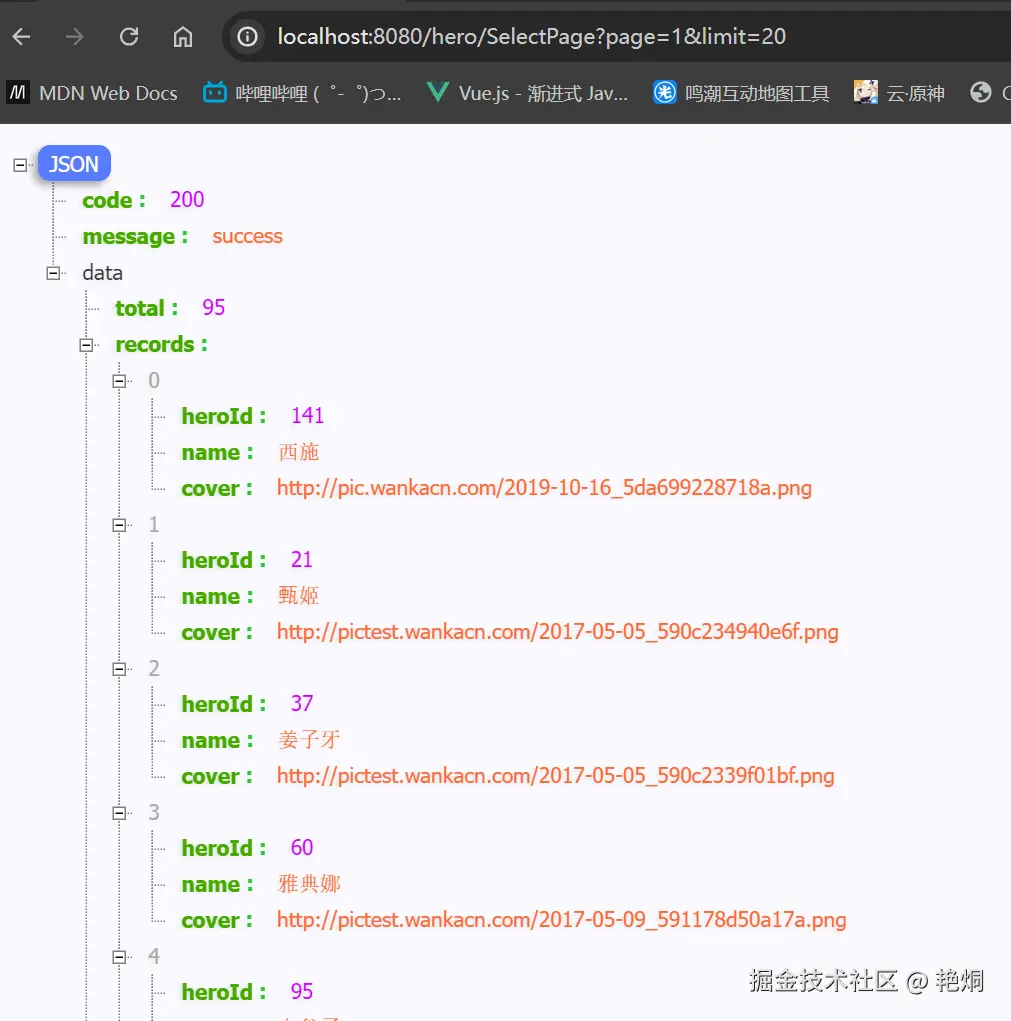Open the cover URL for 西施
This screenshot has height=1021, width=1011.
[x=543, y=488]
